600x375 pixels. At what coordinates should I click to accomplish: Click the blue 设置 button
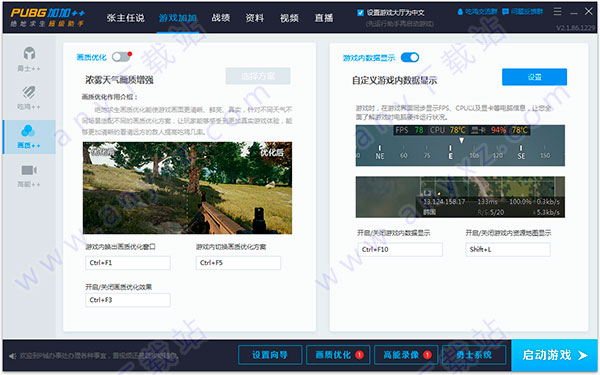pyautogui.click(x=534, y=77)
